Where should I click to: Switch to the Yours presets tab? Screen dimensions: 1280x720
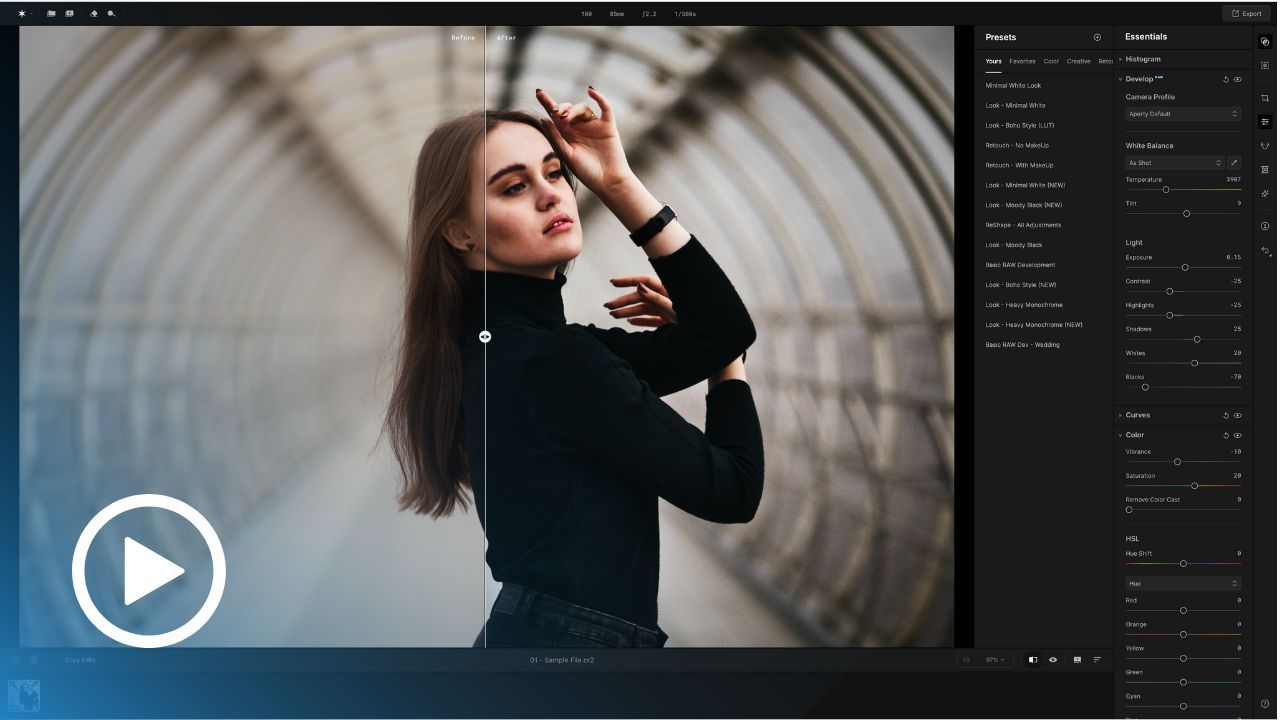click(993, 61)
